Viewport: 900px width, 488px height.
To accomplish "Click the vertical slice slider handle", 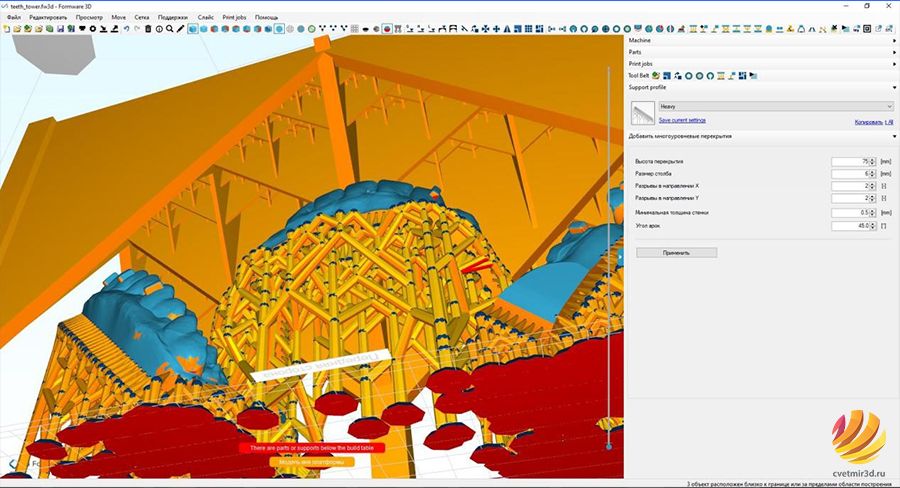I will click(609, 446).
